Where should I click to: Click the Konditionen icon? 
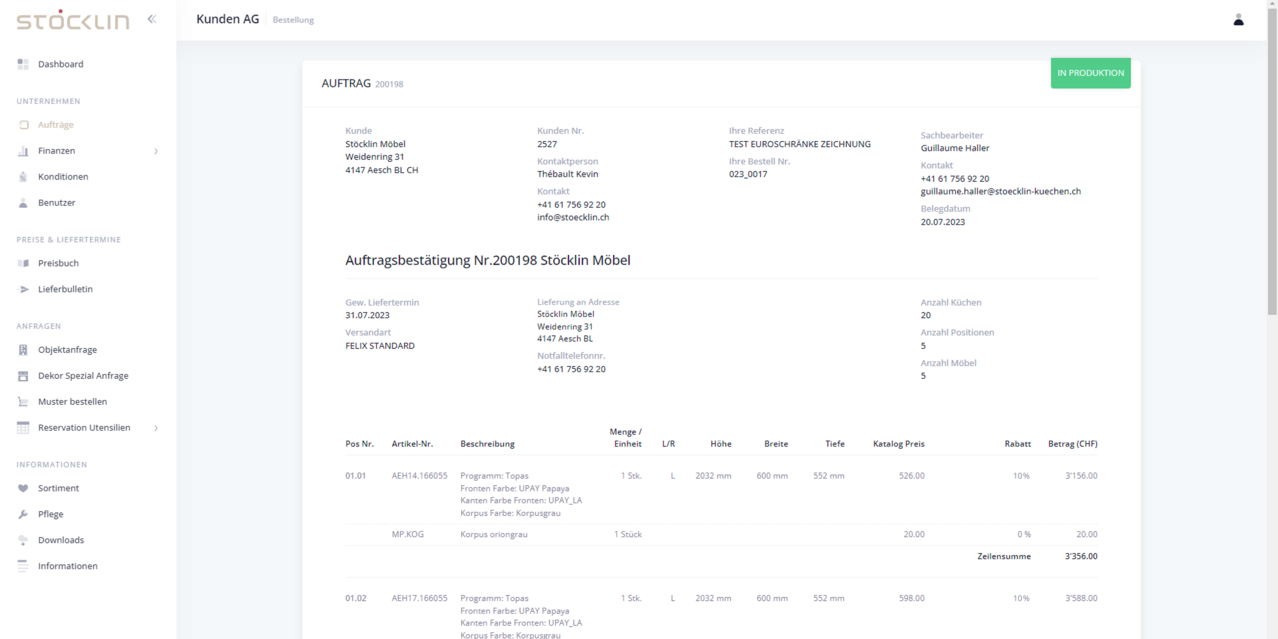point(23,177)
